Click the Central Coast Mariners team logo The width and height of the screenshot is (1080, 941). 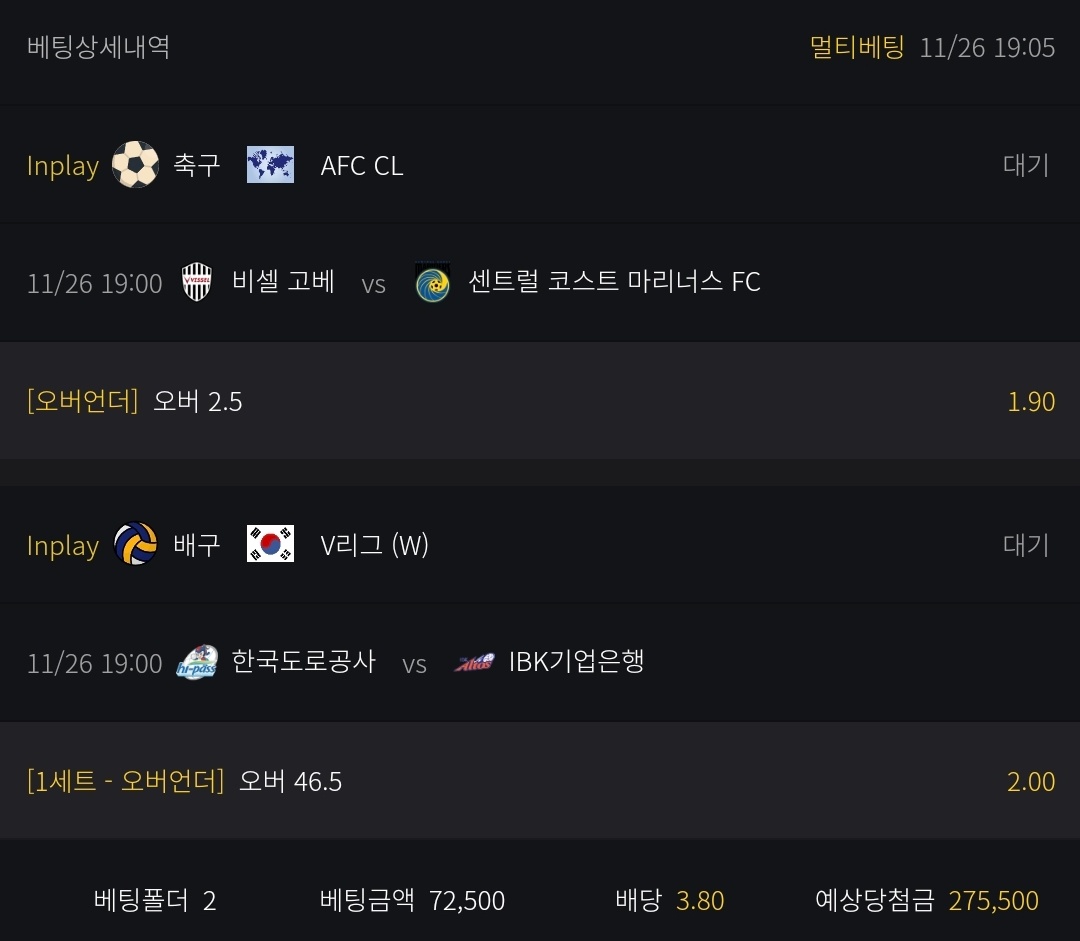(432, 282)
